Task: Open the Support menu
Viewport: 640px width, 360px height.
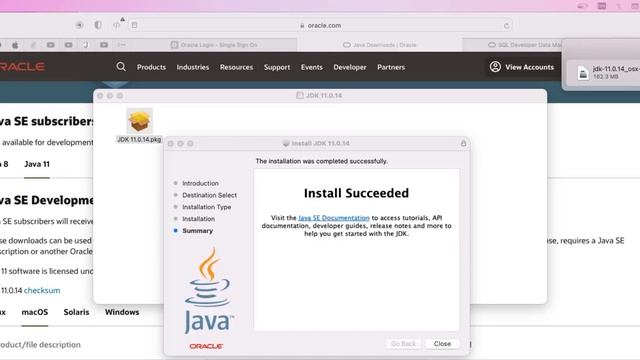Action: pos(277,67)
